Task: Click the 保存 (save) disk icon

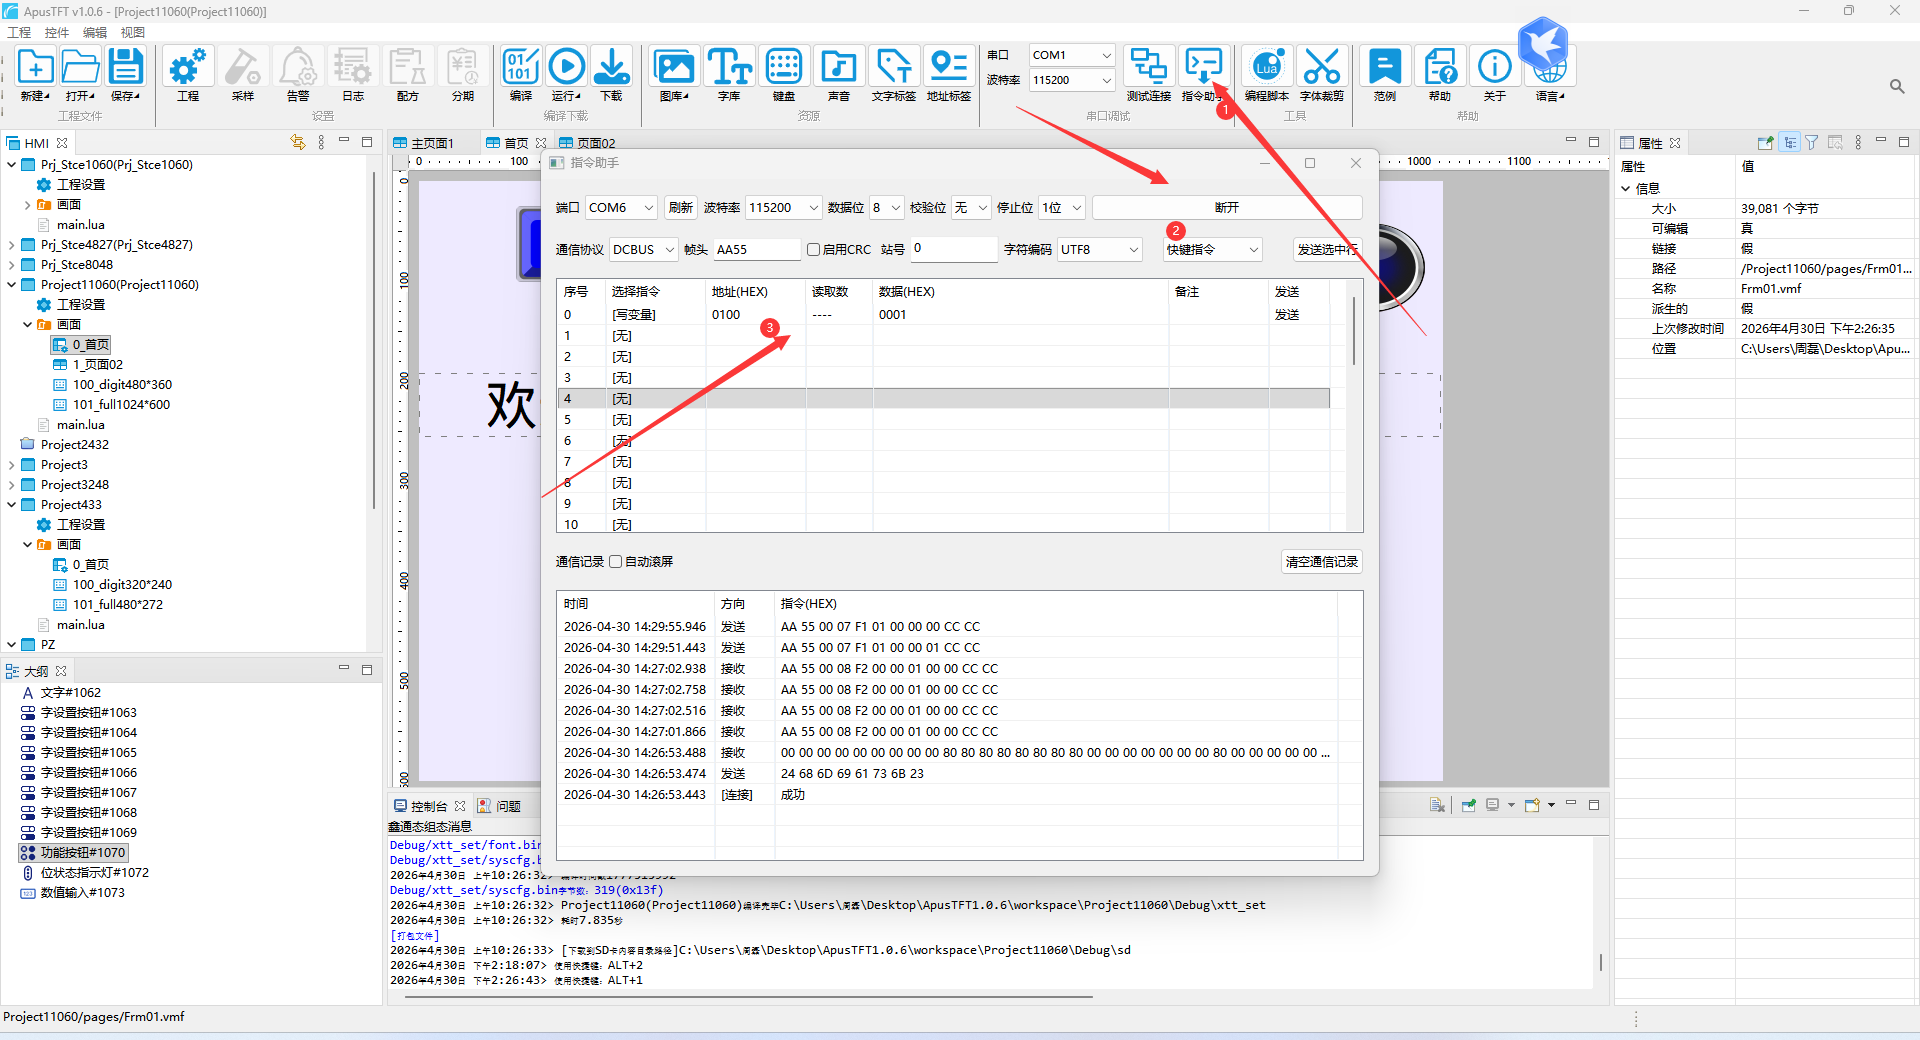Action: click(126, 67)
